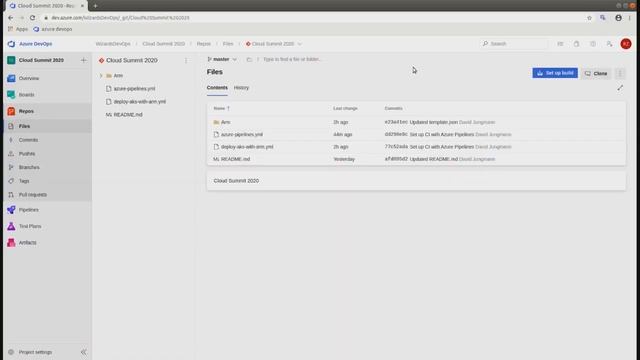
Task: Open the work items list icon in header
Action: pyautogui.click(x=560, y=44)
